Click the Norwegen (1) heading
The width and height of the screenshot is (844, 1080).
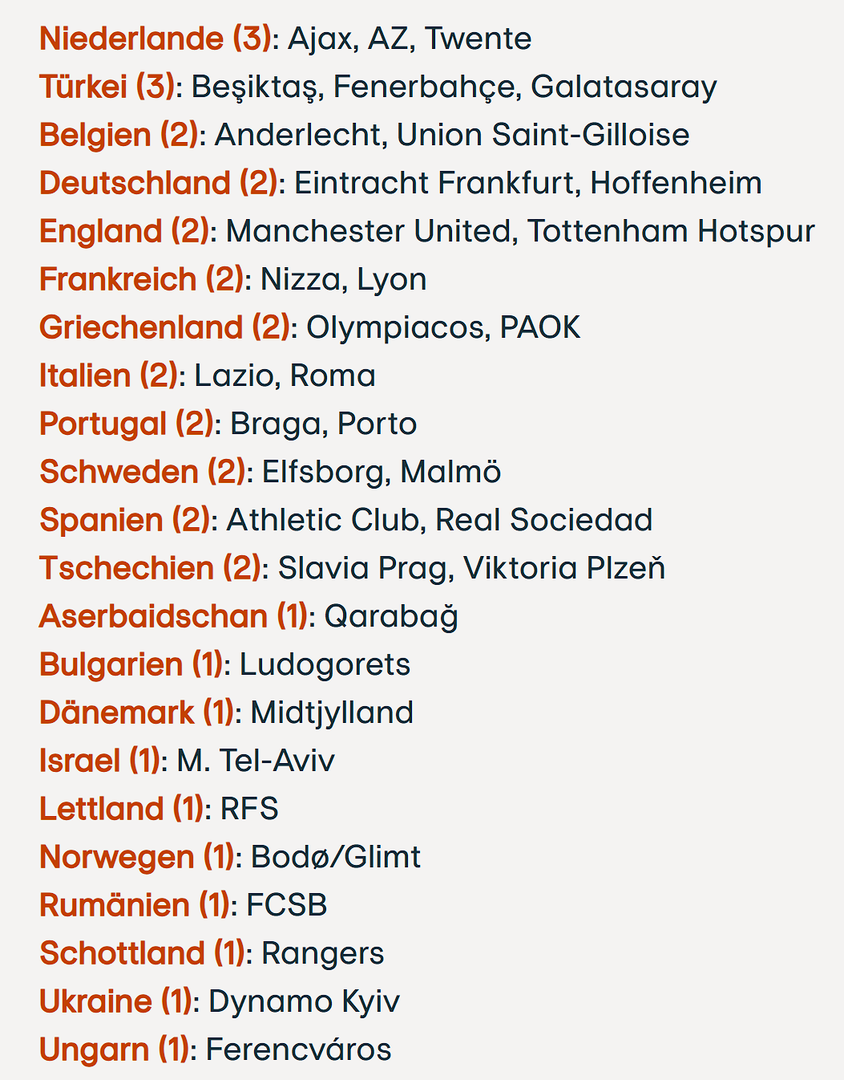coord(137,857)
